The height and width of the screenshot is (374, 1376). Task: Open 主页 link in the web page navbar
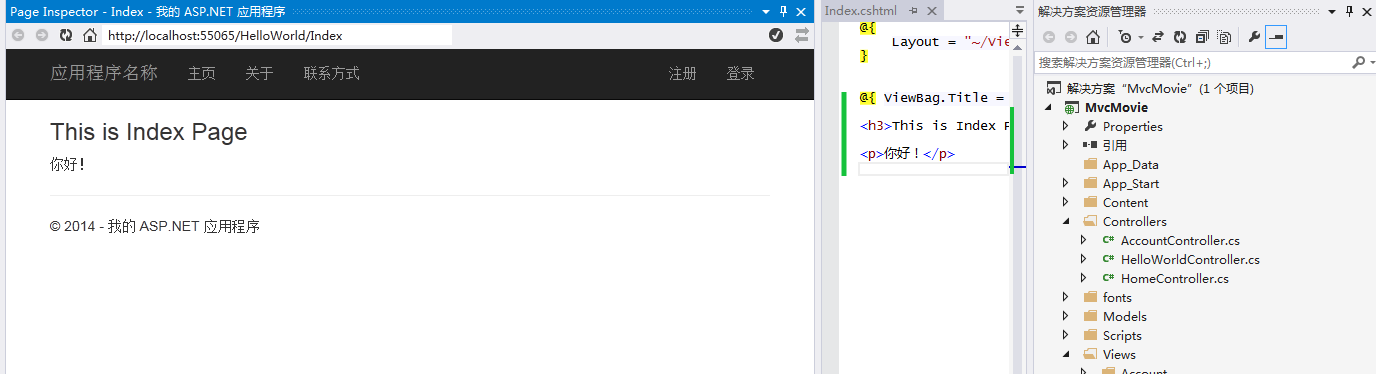pyautogui.click(x=201, y=74)
